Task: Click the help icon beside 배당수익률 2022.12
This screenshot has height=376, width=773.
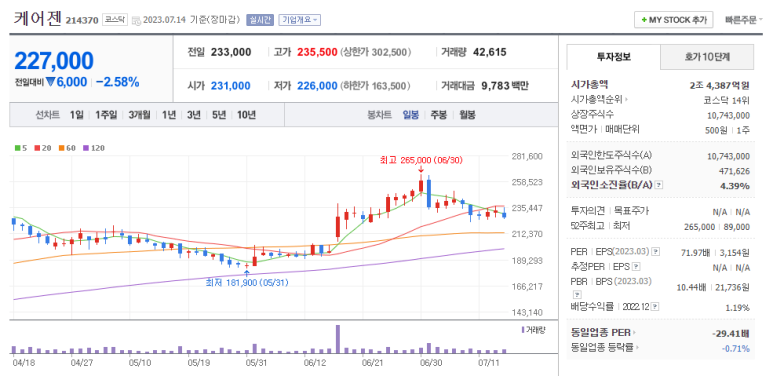Action: [655, 307]
